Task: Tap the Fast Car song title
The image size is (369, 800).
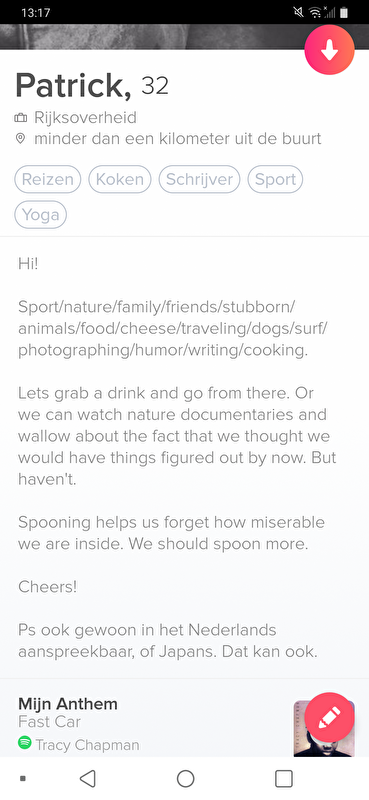Action: (x=50, y=722)
